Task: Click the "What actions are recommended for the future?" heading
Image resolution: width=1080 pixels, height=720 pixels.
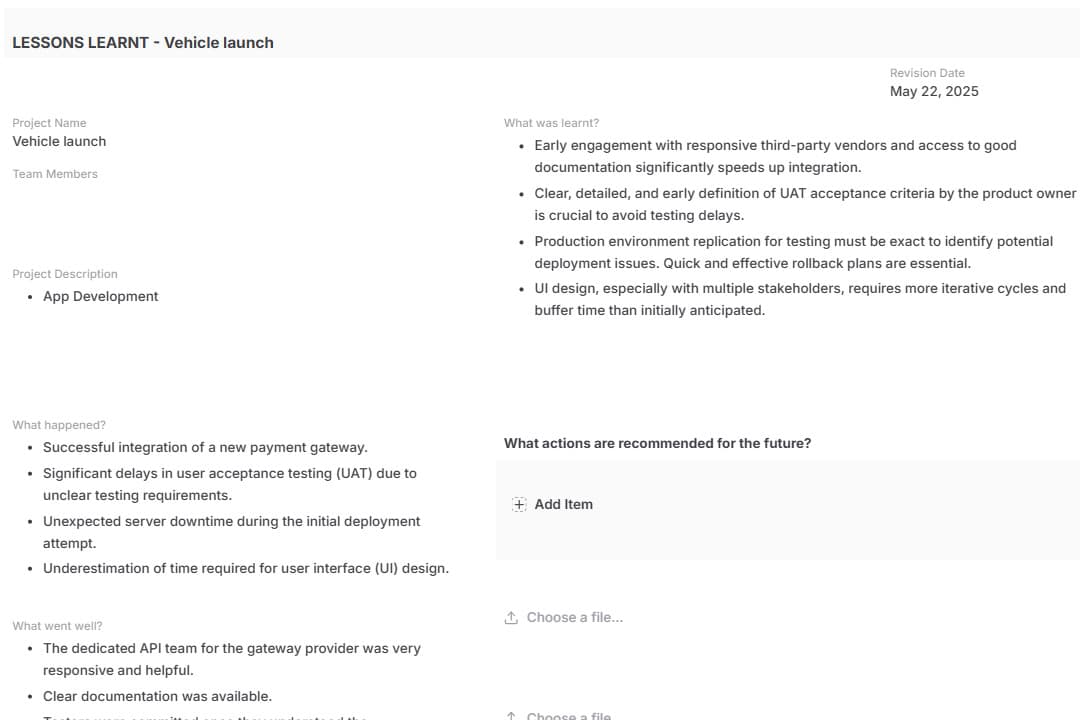Action: pos(657,444)
